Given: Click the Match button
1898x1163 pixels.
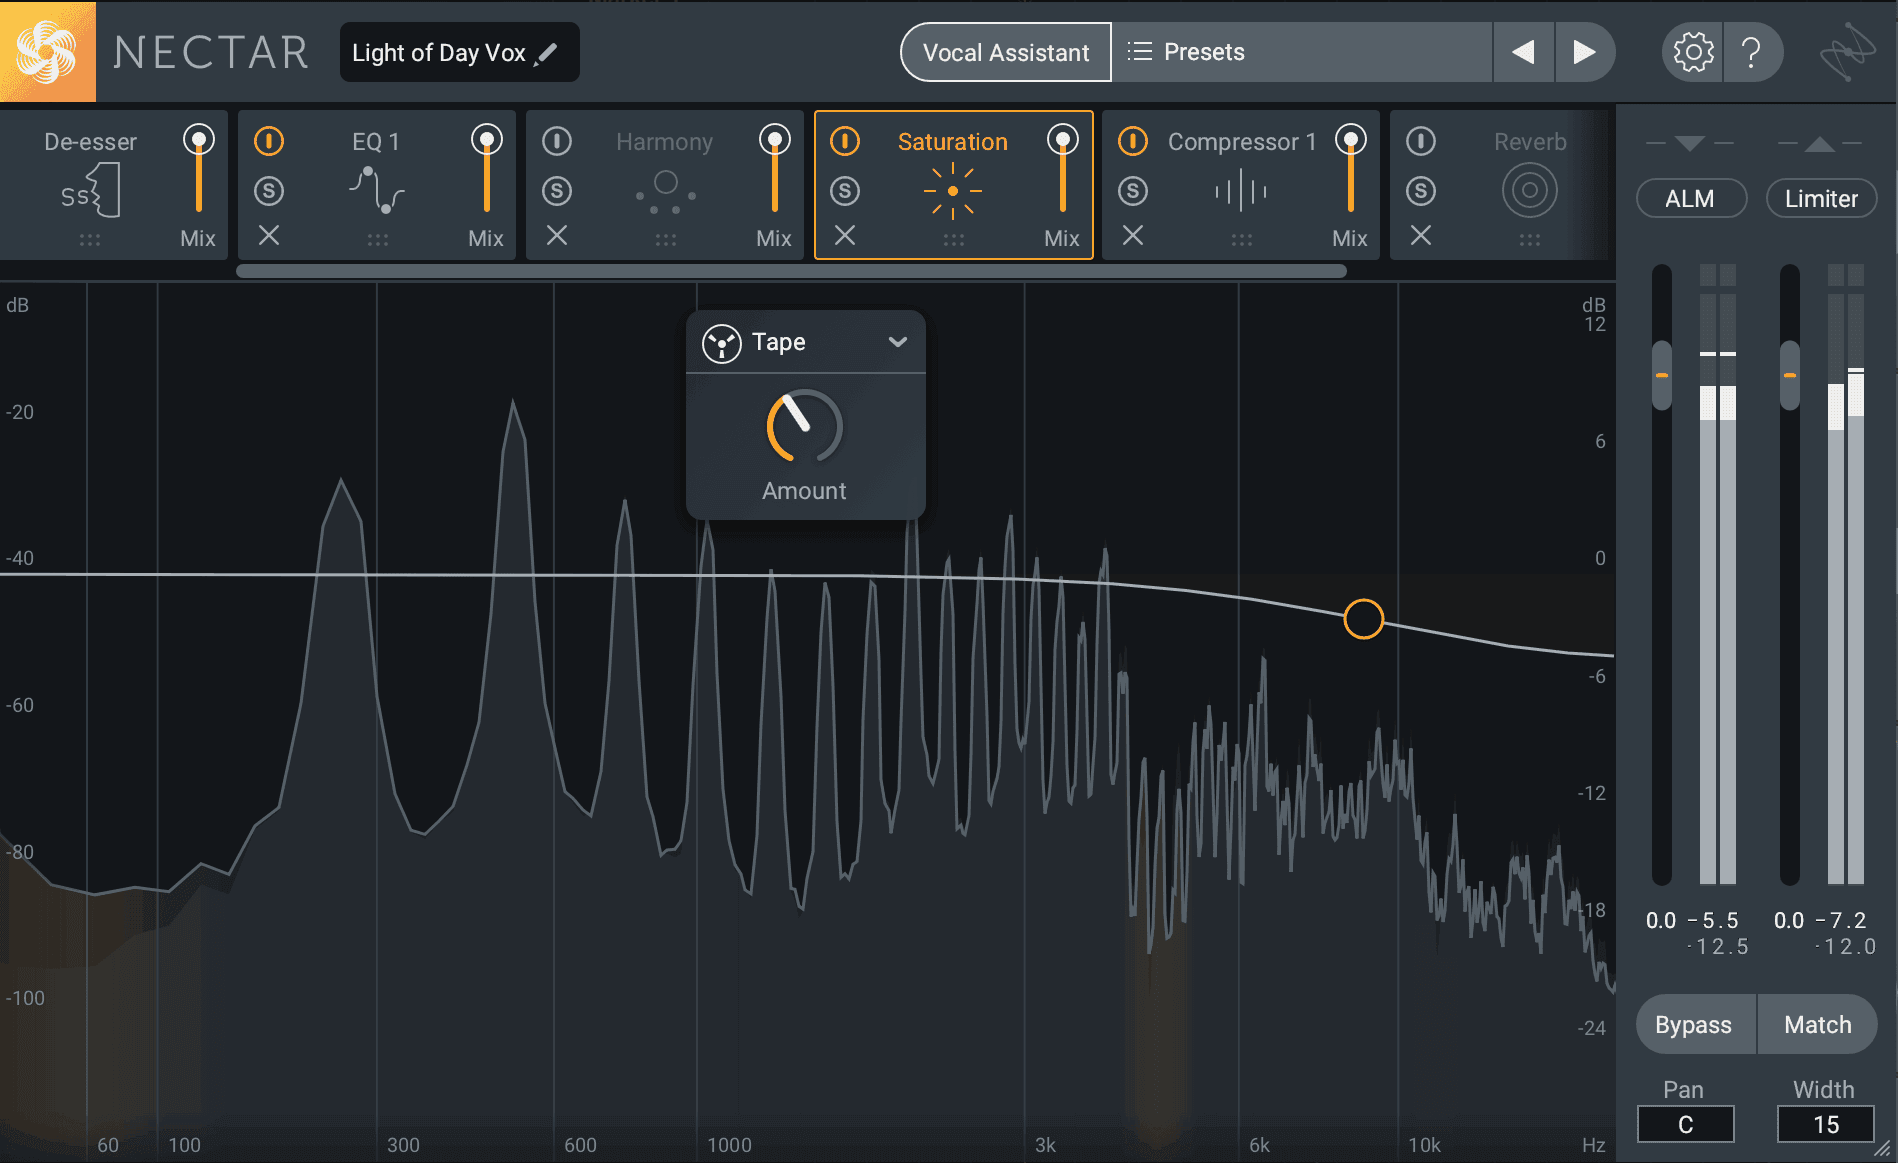Looking at the screenshot, I should (1818, 1024).
